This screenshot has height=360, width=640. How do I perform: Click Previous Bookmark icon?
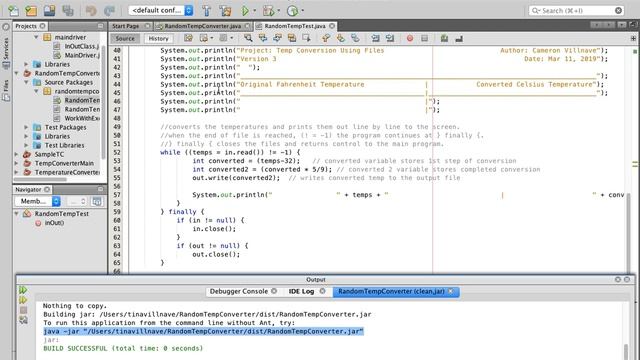click(x=326, y=38)
